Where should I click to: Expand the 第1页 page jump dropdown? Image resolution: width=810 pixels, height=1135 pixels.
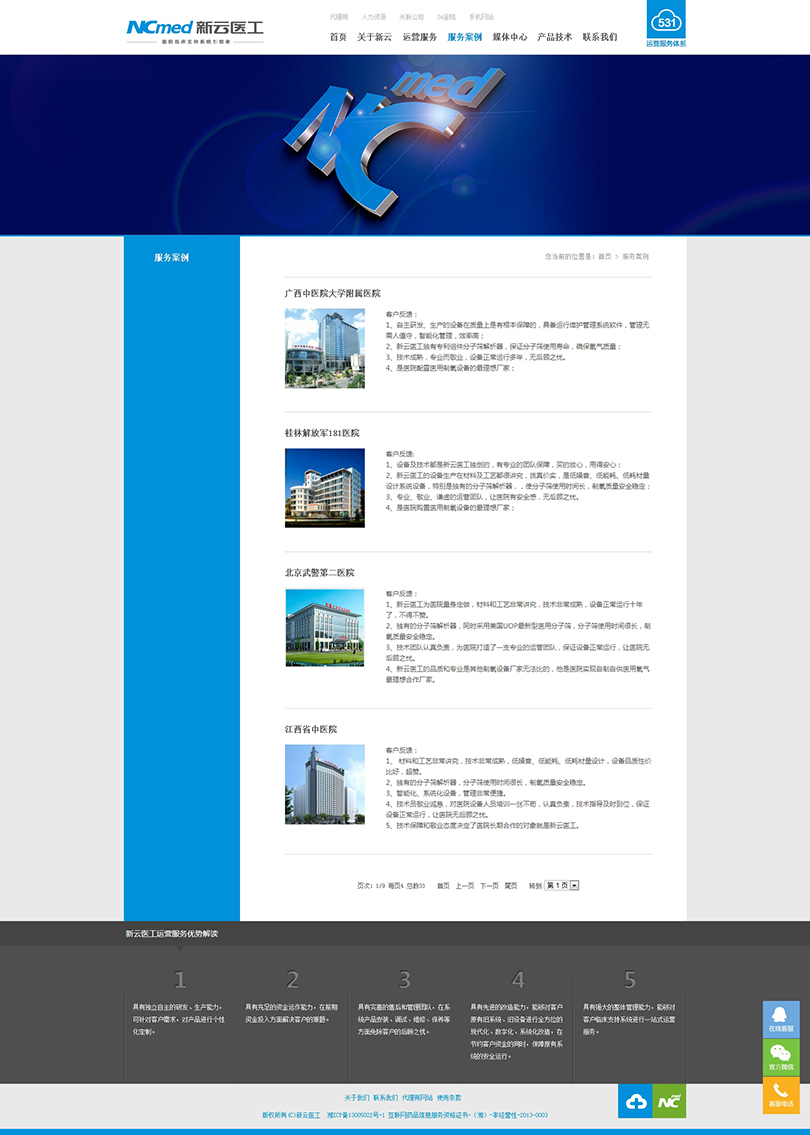(x=574, y=885)
